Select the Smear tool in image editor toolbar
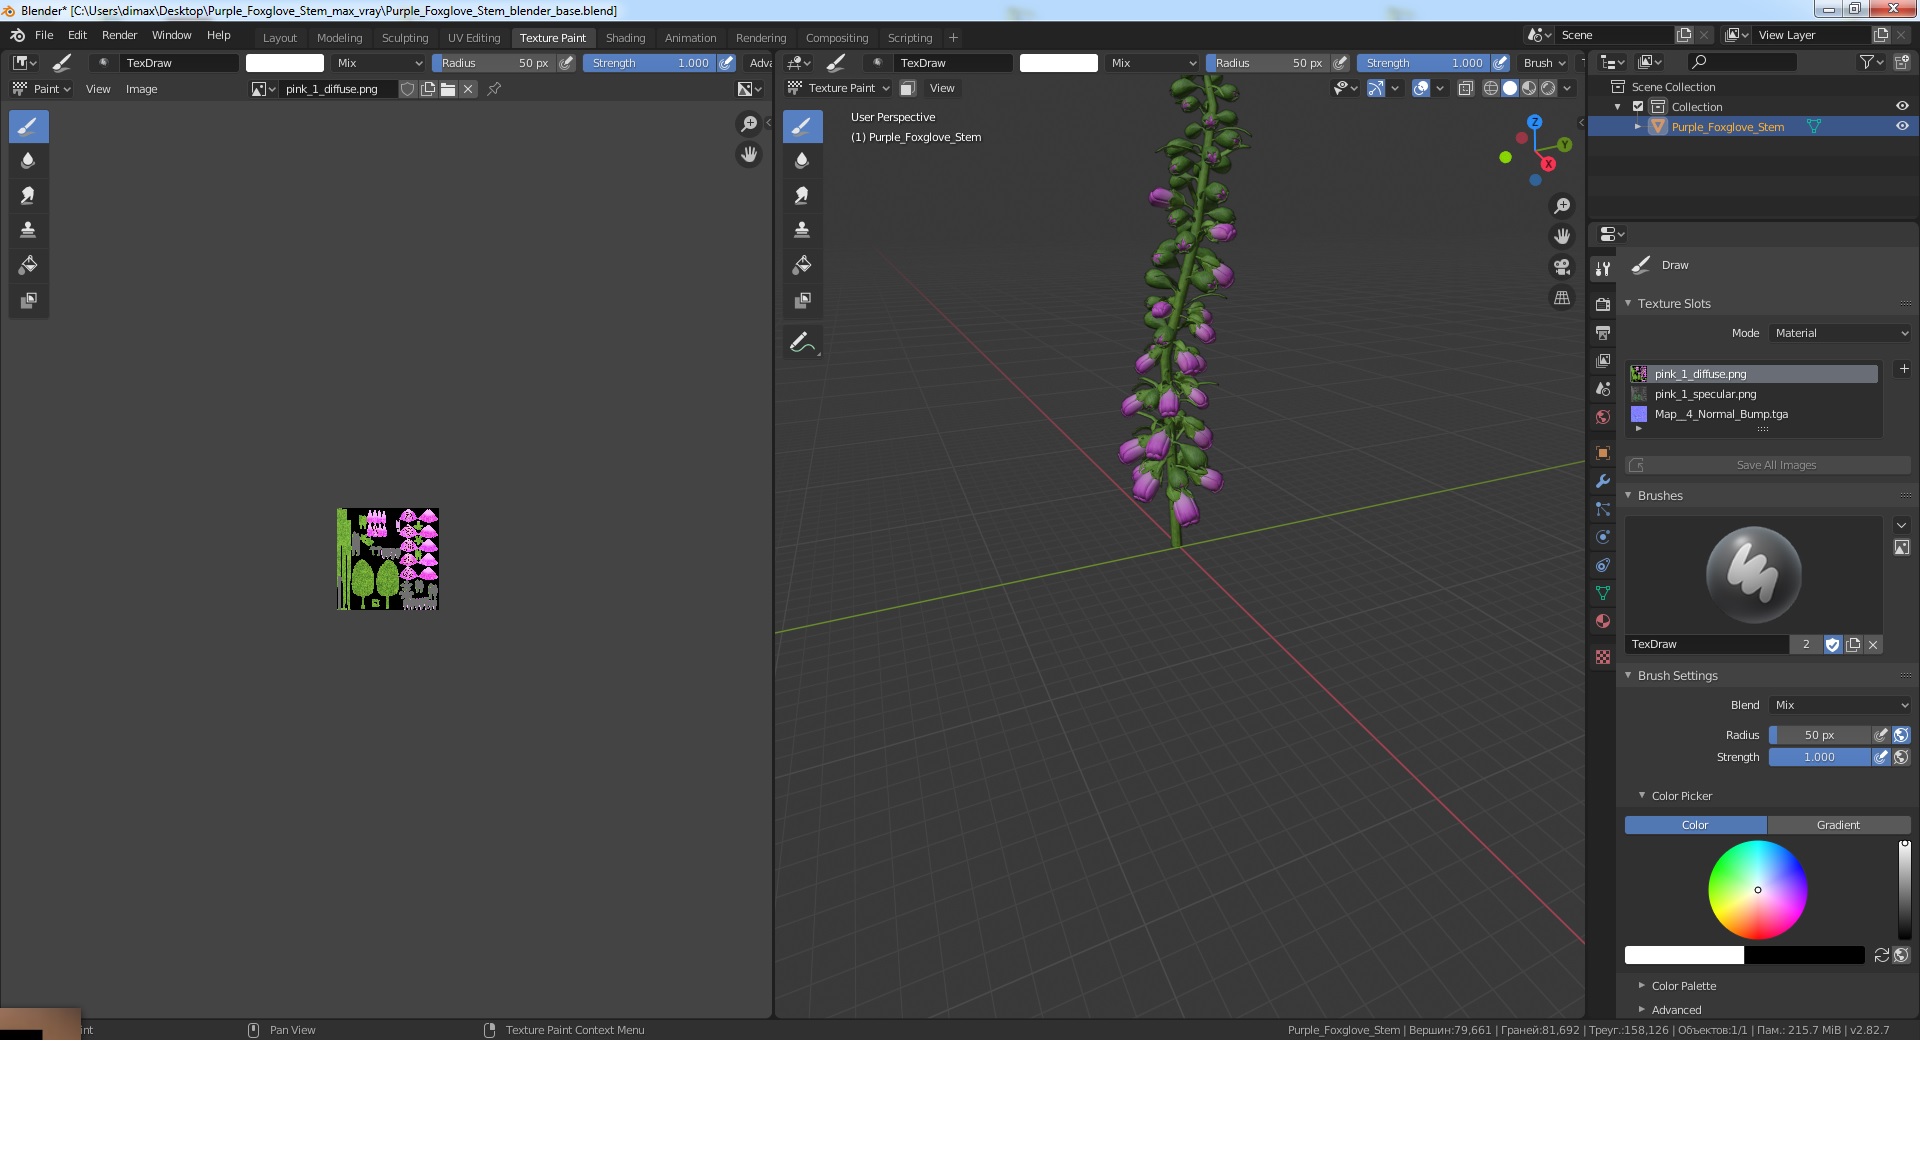This screenshot has width=1920, height=1158. pos(28,195)
